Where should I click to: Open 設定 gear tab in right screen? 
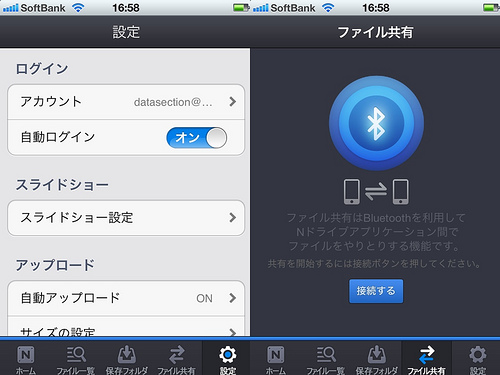pyautogui.click(x=477, y=359)
